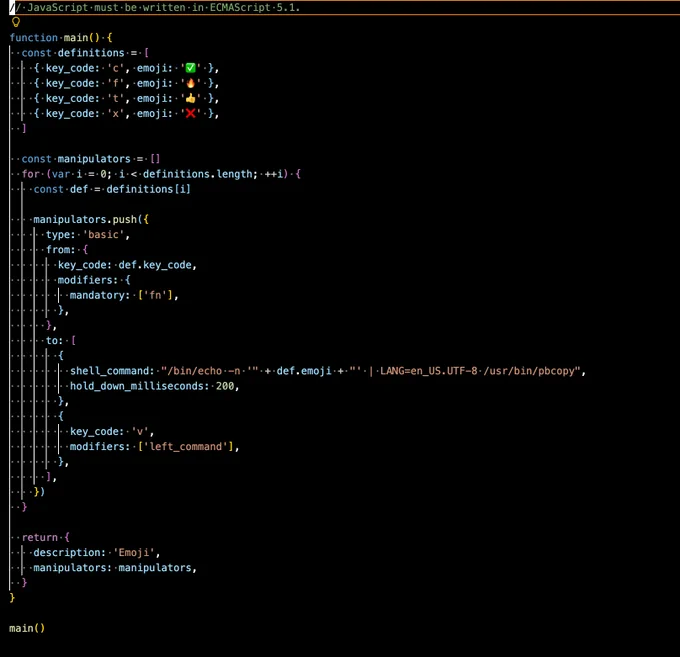
Task: Click the key_code 'c' string
Action: pyautogui.click(x=115, y=68)
